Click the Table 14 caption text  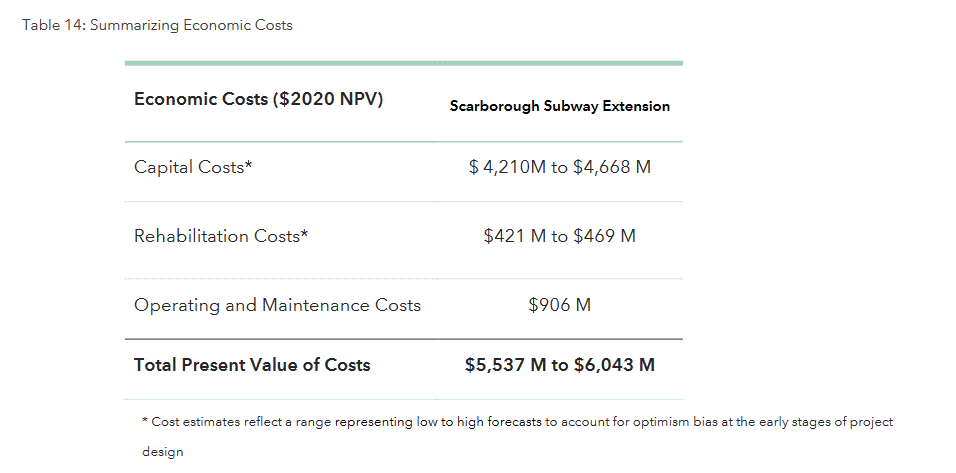tap(157, 25)
